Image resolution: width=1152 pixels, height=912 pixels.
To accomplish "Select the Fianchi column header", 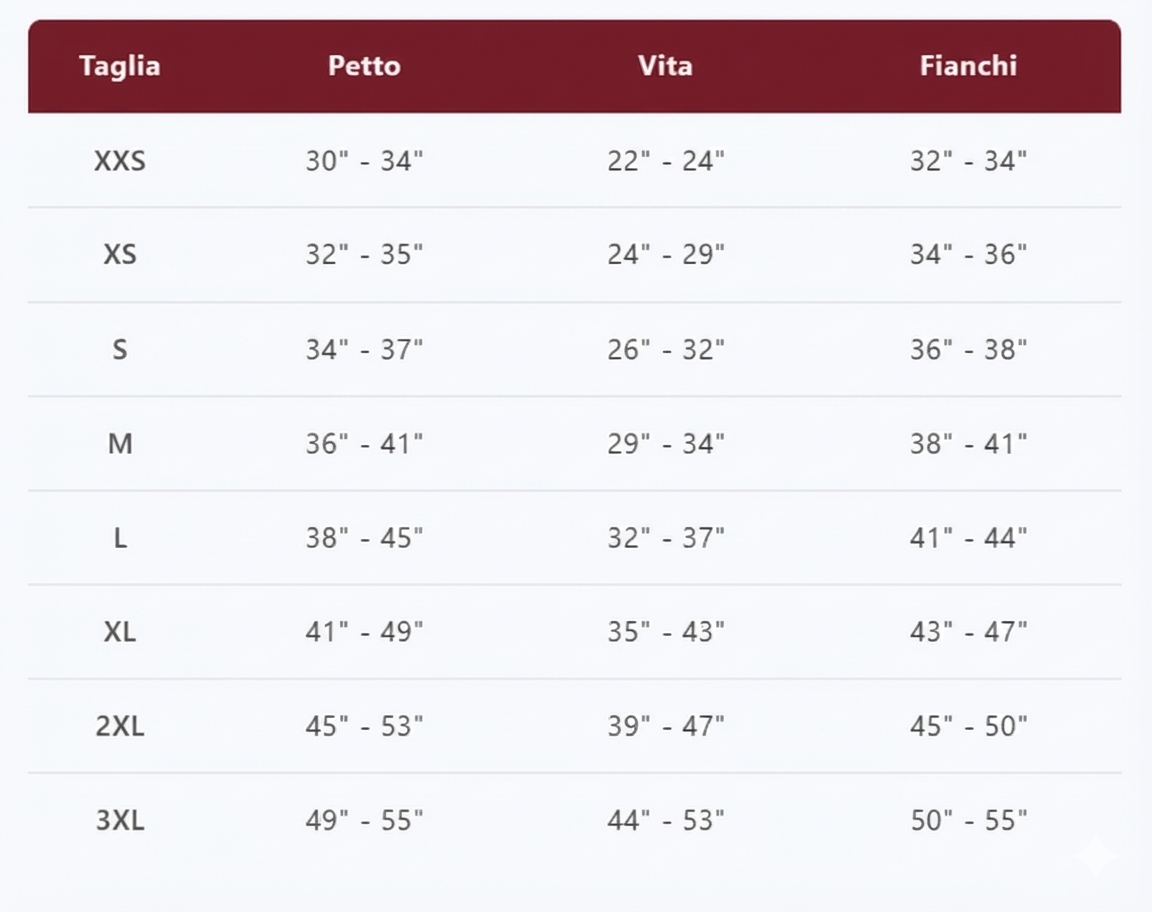I will (968, 66).
